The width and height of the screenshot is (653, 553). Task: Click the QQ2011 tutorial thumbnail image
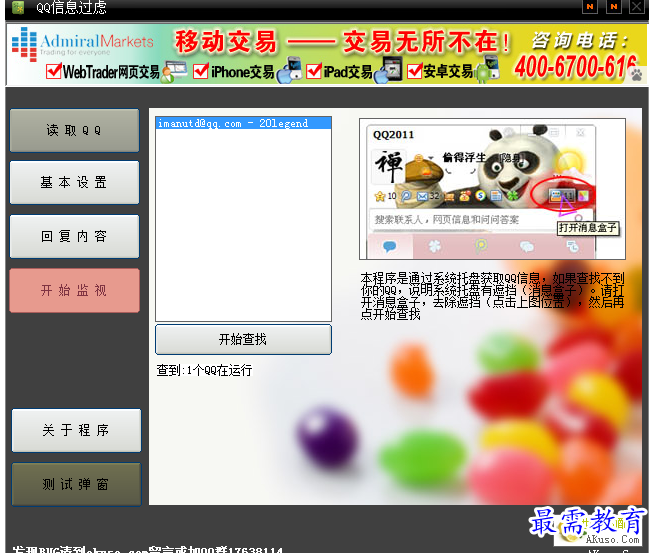[x=492, y=189]
